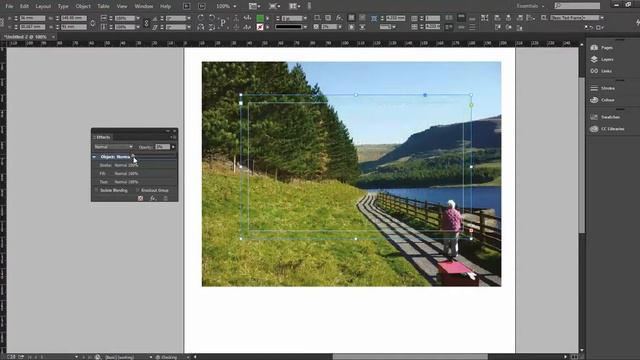The height and width of the screenshot is (360, 640).
Task: Open the blending mode Normal dropdown in Effects
Action: (x=113, y=147)
